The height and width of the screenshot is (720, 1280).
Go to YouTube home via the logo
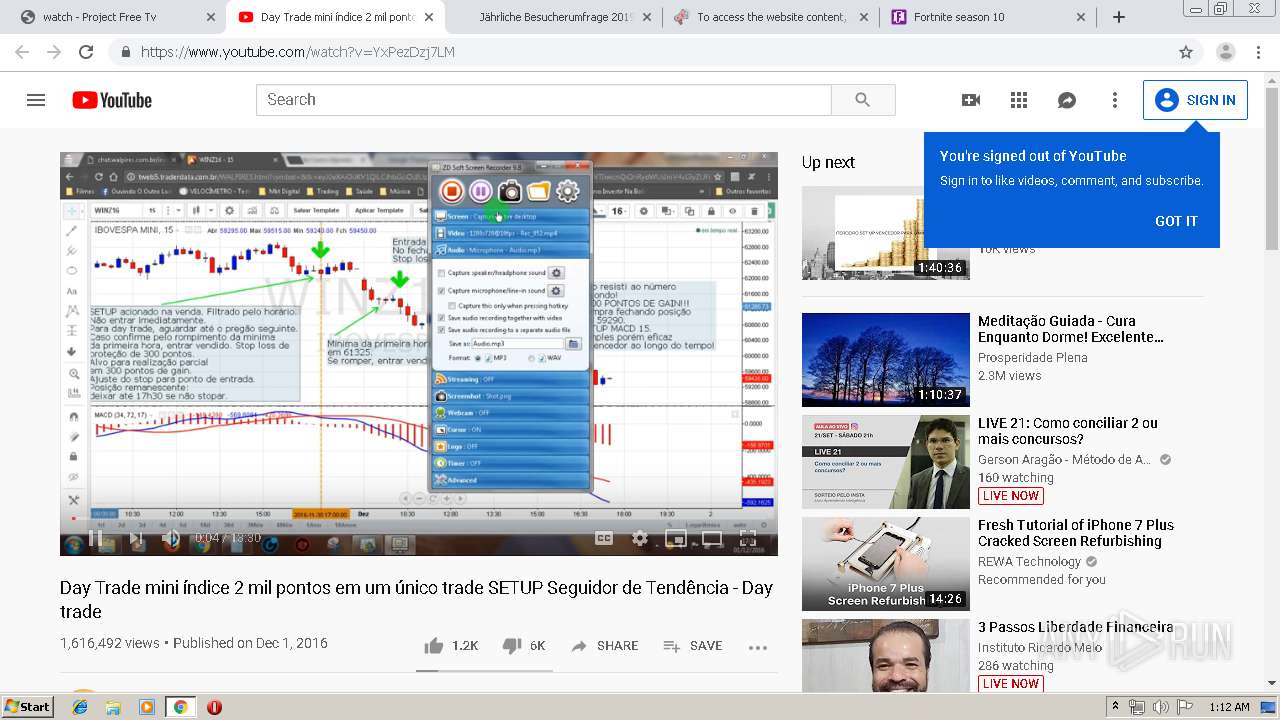tap(112, 100)
